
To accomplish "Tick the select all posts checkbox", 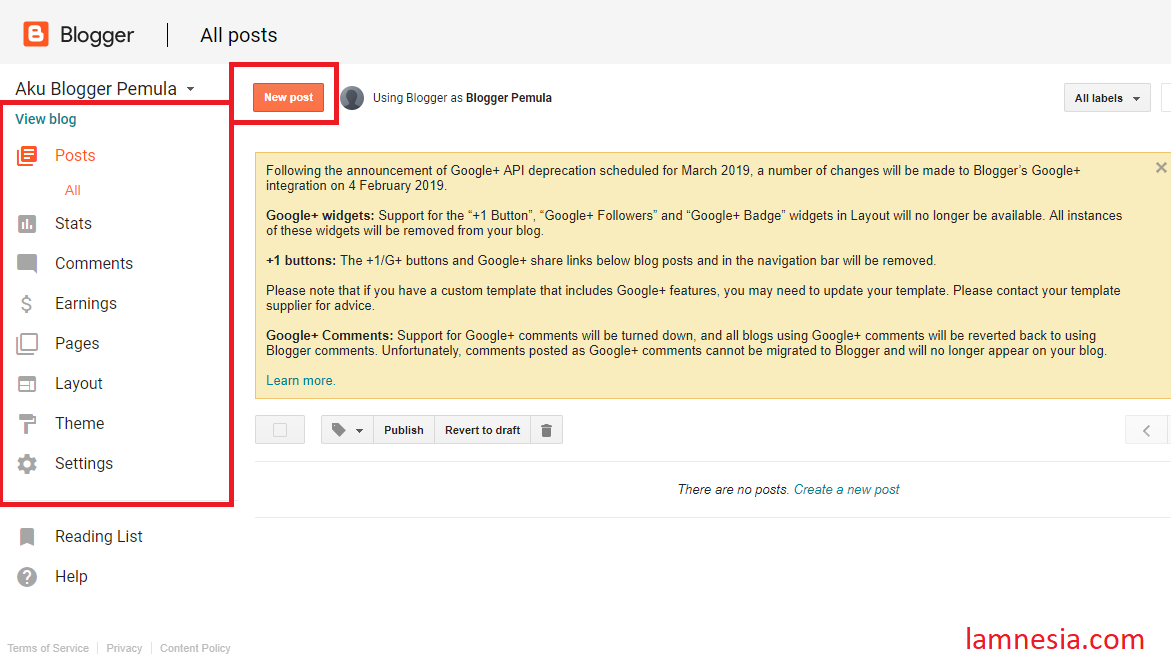I will [x=280, y=430].
